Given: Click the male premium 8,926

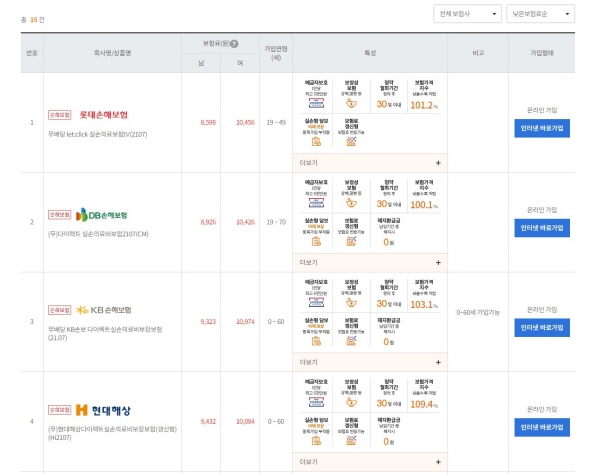Looking at the screenshot, I should pos(208,222).
